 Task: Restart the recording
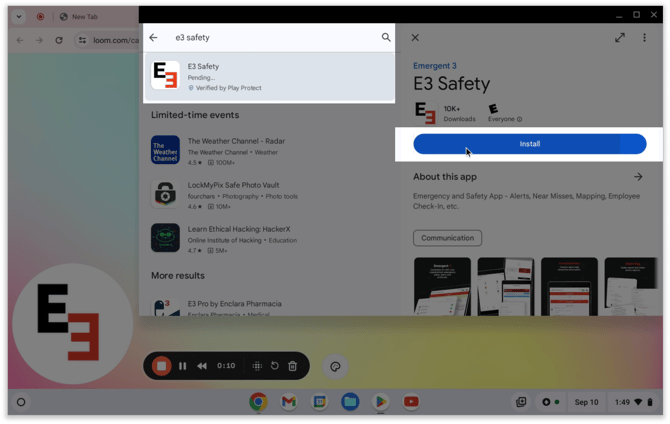[275, 366]
